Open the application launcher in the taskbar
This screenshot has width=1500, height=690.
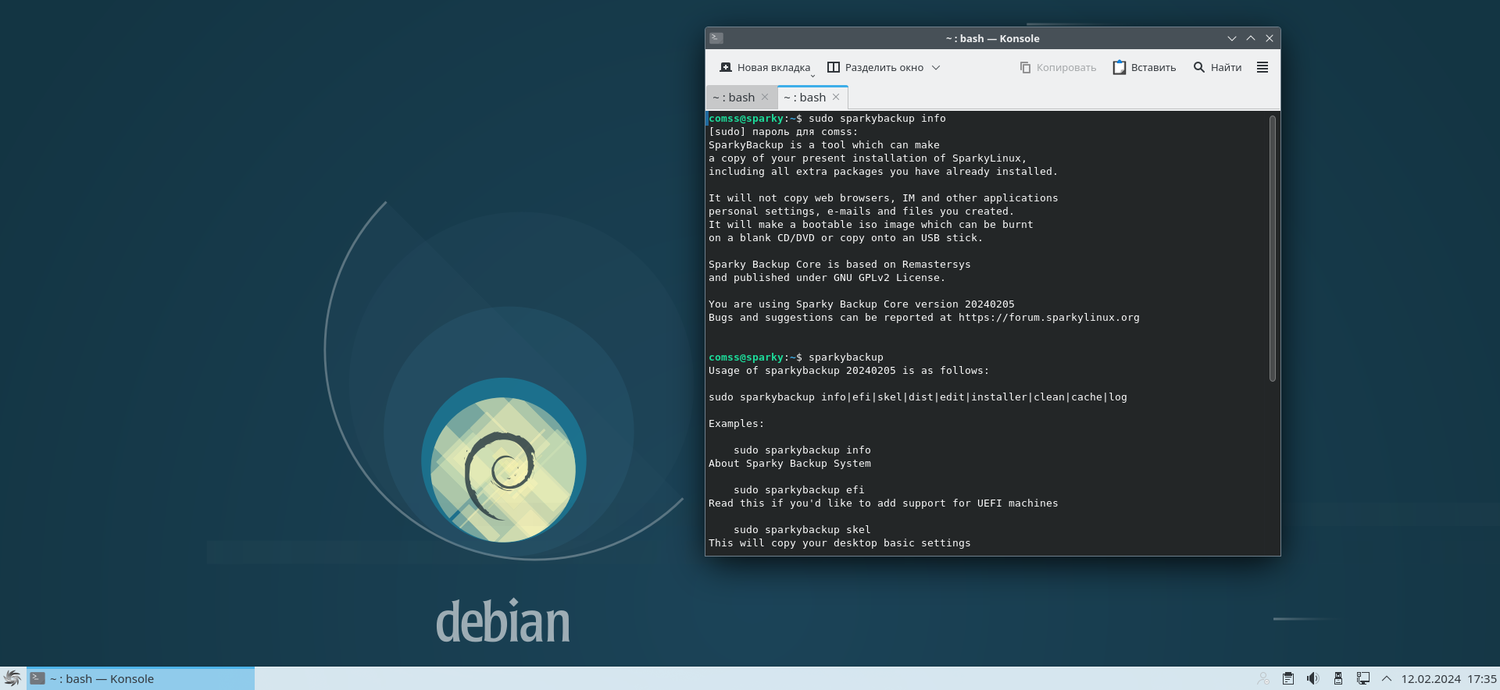(x=12, y=678)
